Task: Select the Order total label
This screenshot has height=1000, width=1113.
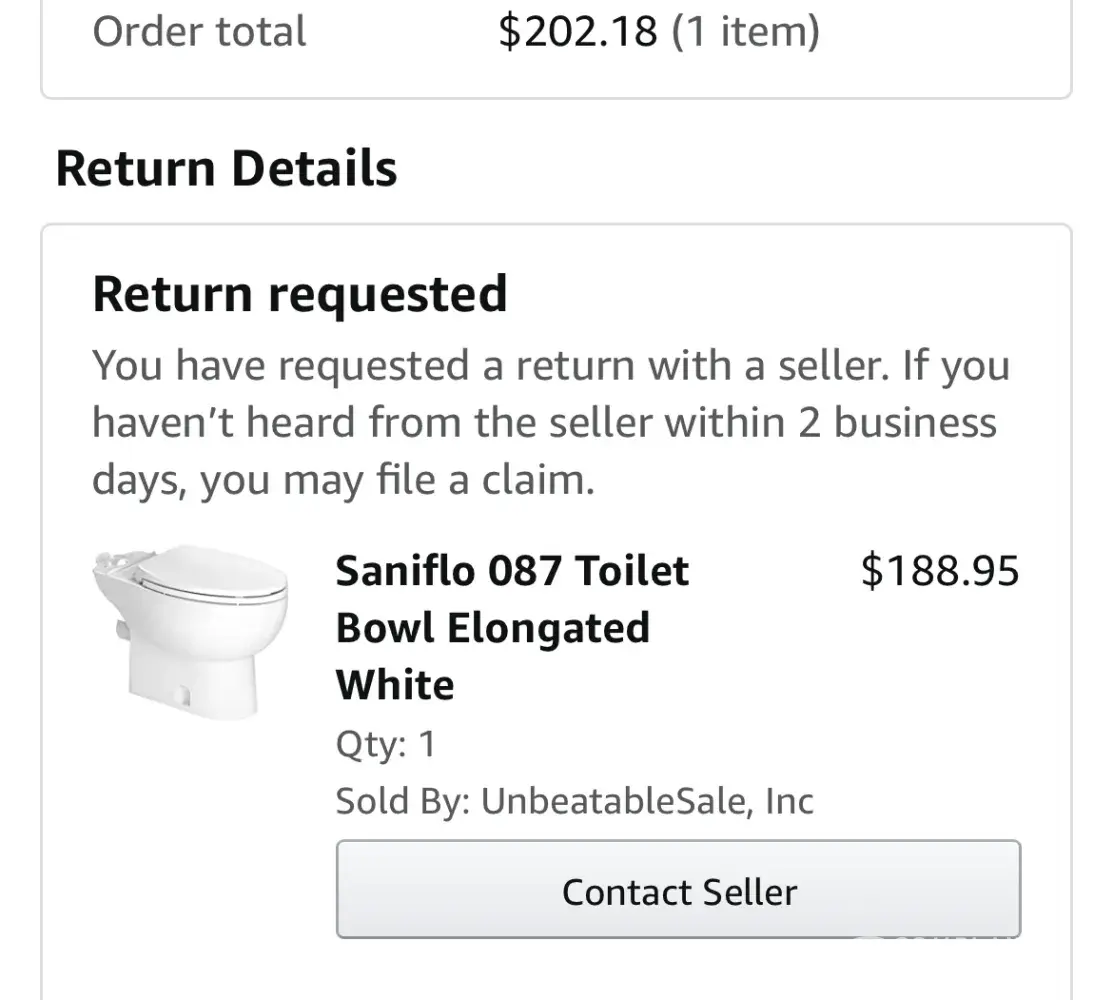Action: pyautogui.click(x=199, y=31)
